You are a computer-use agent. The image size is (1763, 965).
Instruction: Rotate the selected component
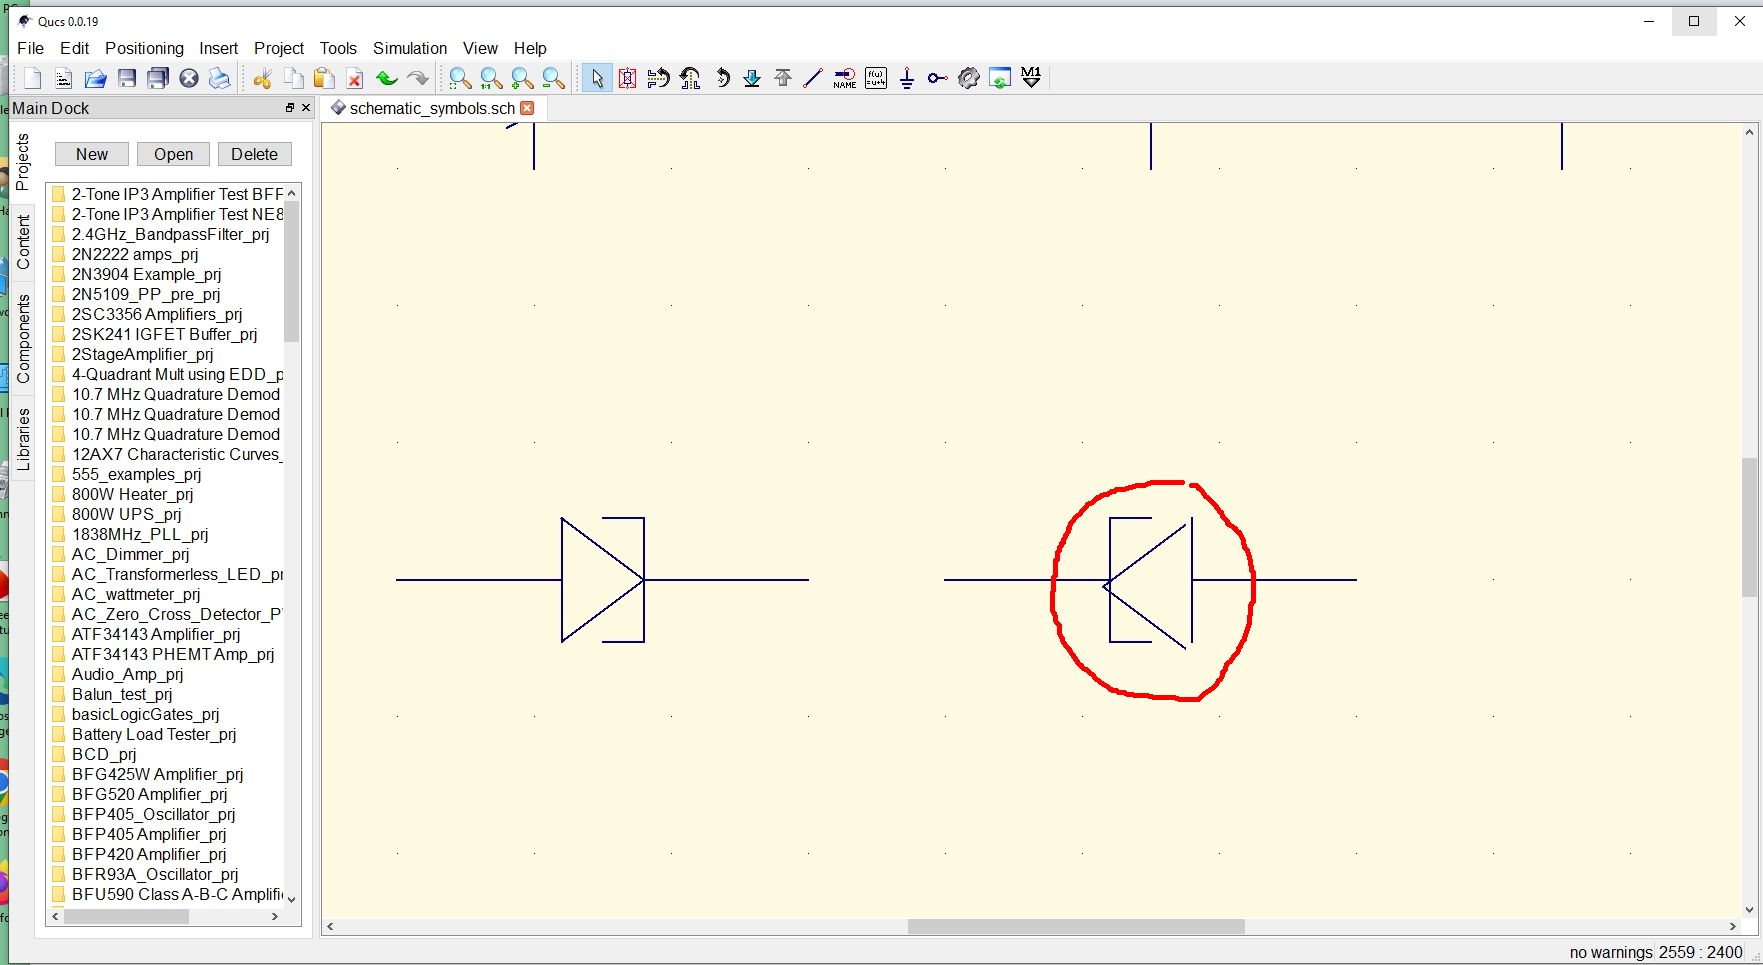click(722, 78)
